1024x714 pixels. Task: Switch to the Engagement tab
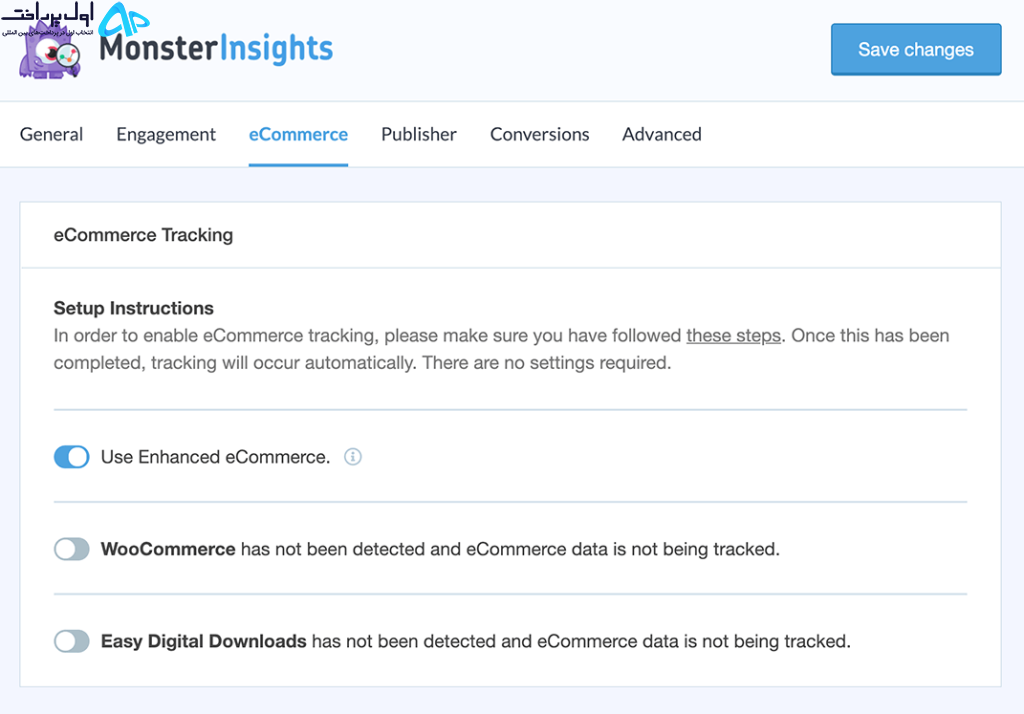tap(166, 134)
